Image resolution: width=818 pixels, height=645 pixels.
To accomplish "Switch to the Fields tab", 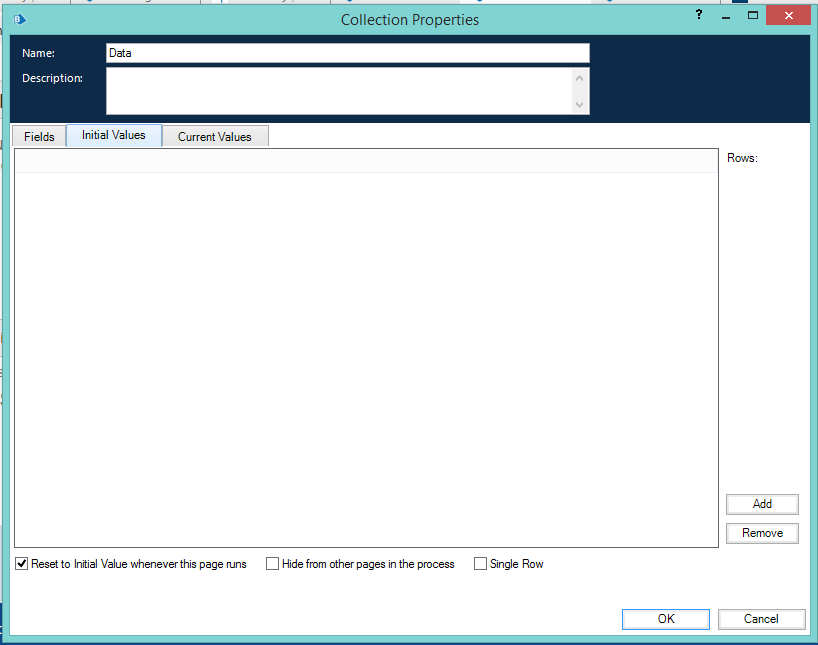I will (39, 137).
